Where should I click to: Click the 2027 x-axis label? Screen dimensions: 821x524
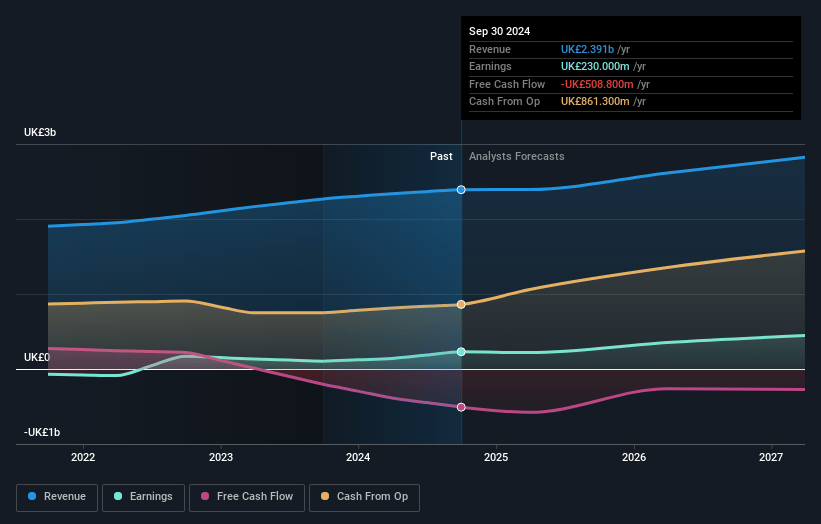click(771, 458)
